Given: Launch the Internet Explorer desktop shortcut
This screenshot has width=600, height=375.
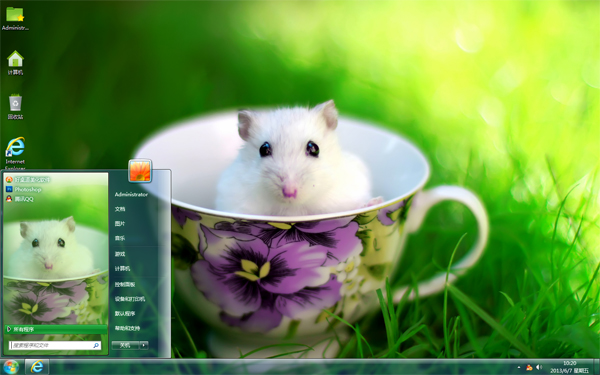Looking at the screenshot, I should [15, 153].
